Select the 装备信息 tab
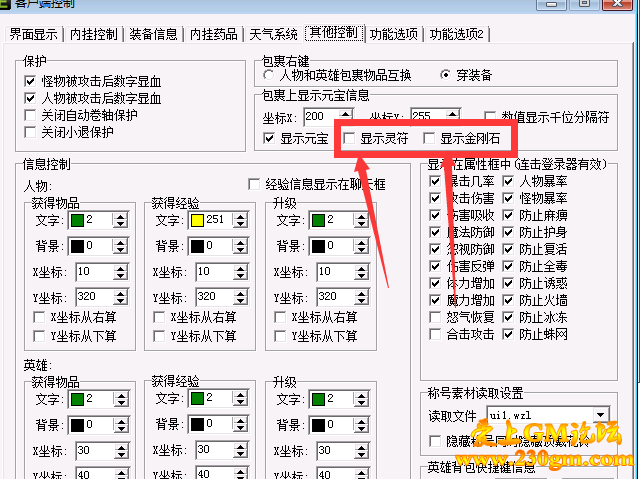 click(153, 34)
